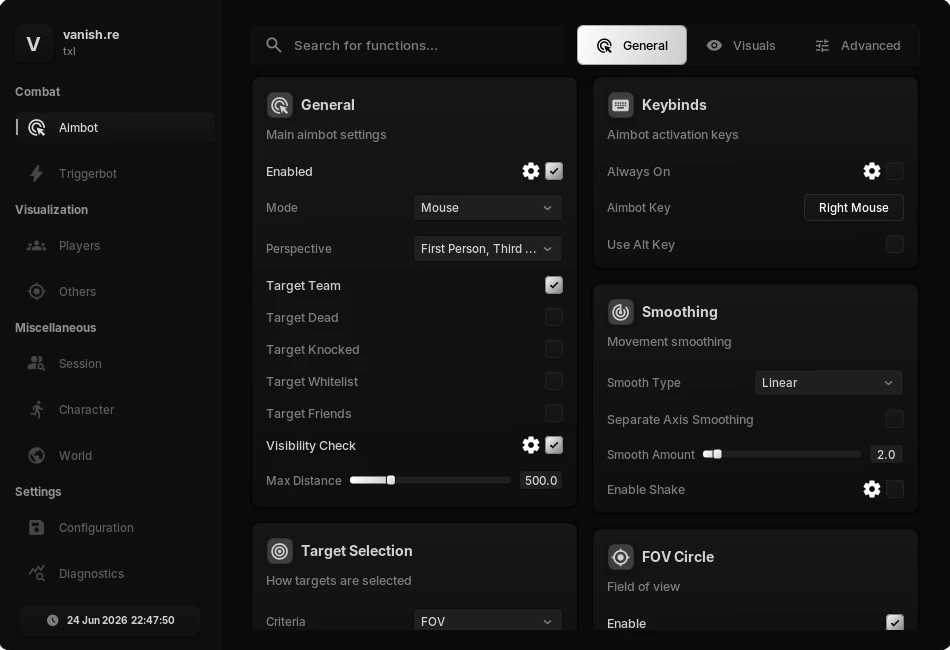
Task: Click the search magnifier icon
Action: point(274,45)
